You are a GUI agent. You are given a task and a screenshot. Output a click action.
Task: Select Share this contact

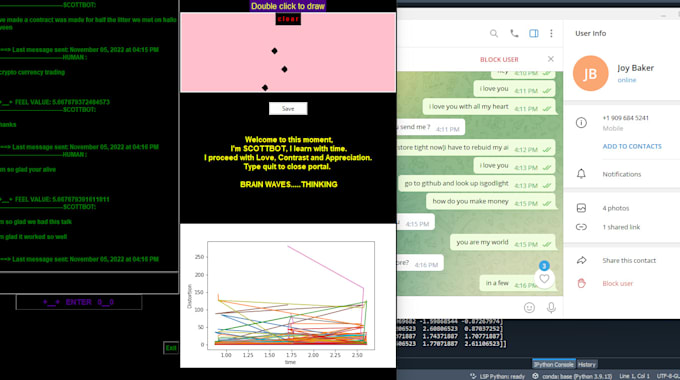pos(629,260)
